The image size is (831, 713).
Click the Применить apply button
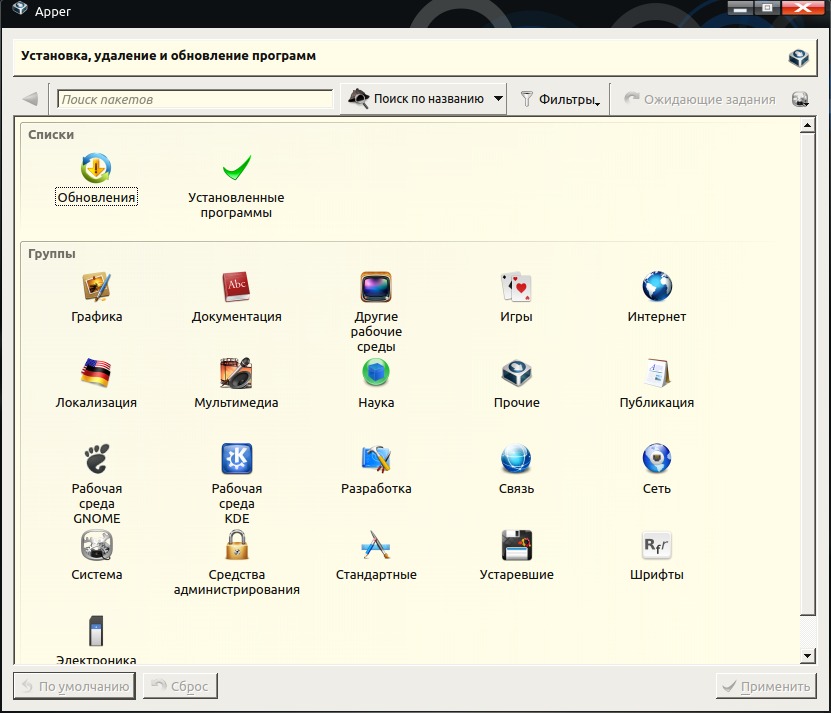[x=766, y=686]
